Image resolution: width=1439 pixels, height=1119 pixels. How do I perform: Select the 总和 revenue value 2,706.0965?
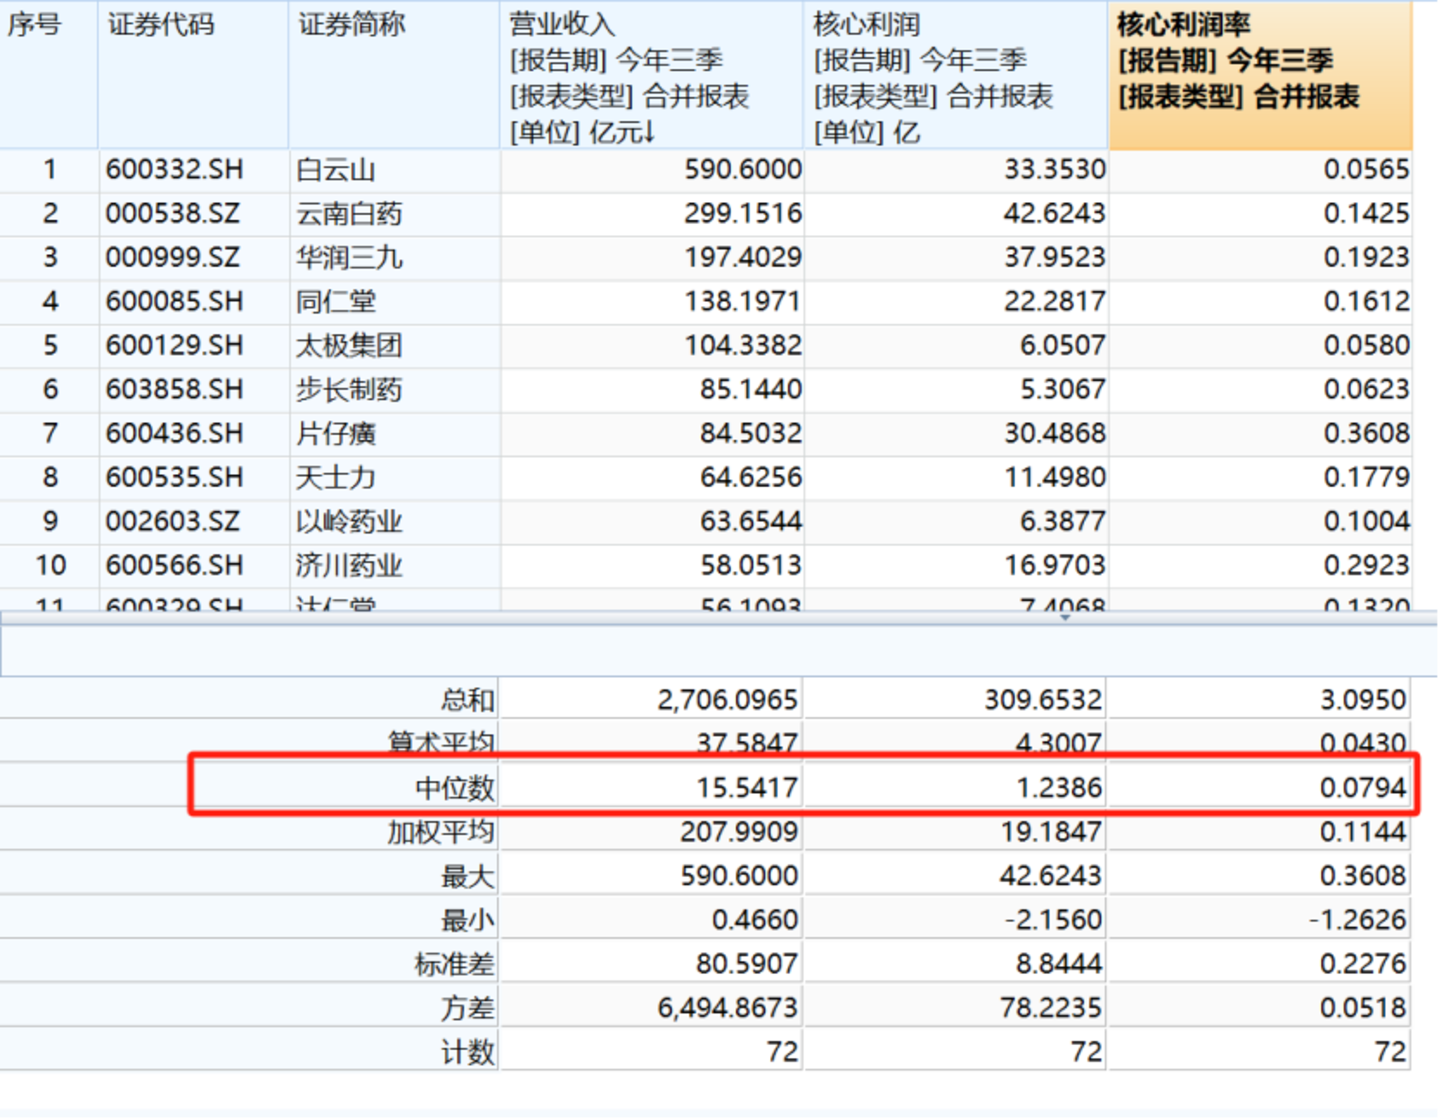tap(727, 700)
